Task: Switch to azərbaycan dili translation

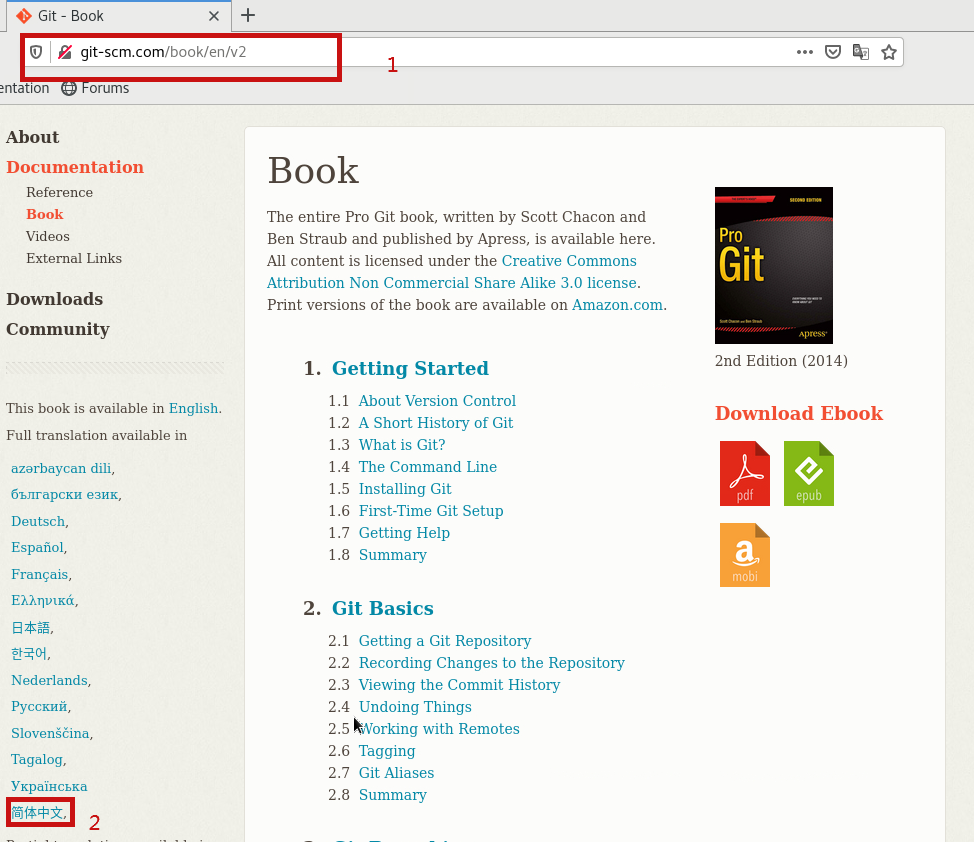Action: click(x=61, y=469)
